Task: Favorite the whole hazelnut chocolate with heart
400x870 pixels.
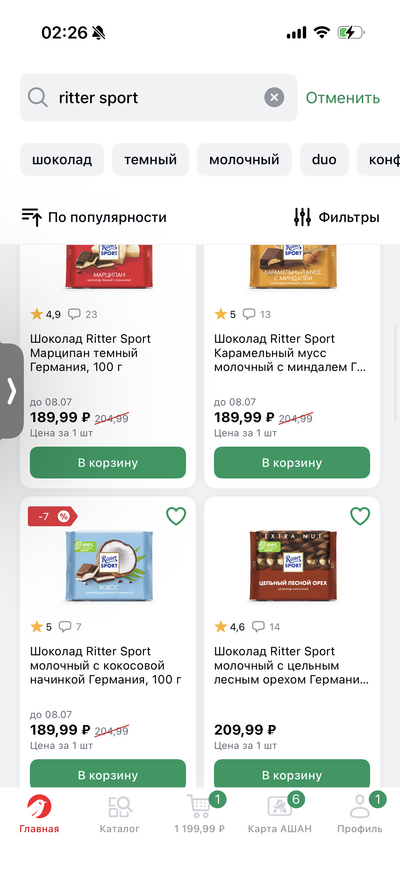Action: [360, 516]
